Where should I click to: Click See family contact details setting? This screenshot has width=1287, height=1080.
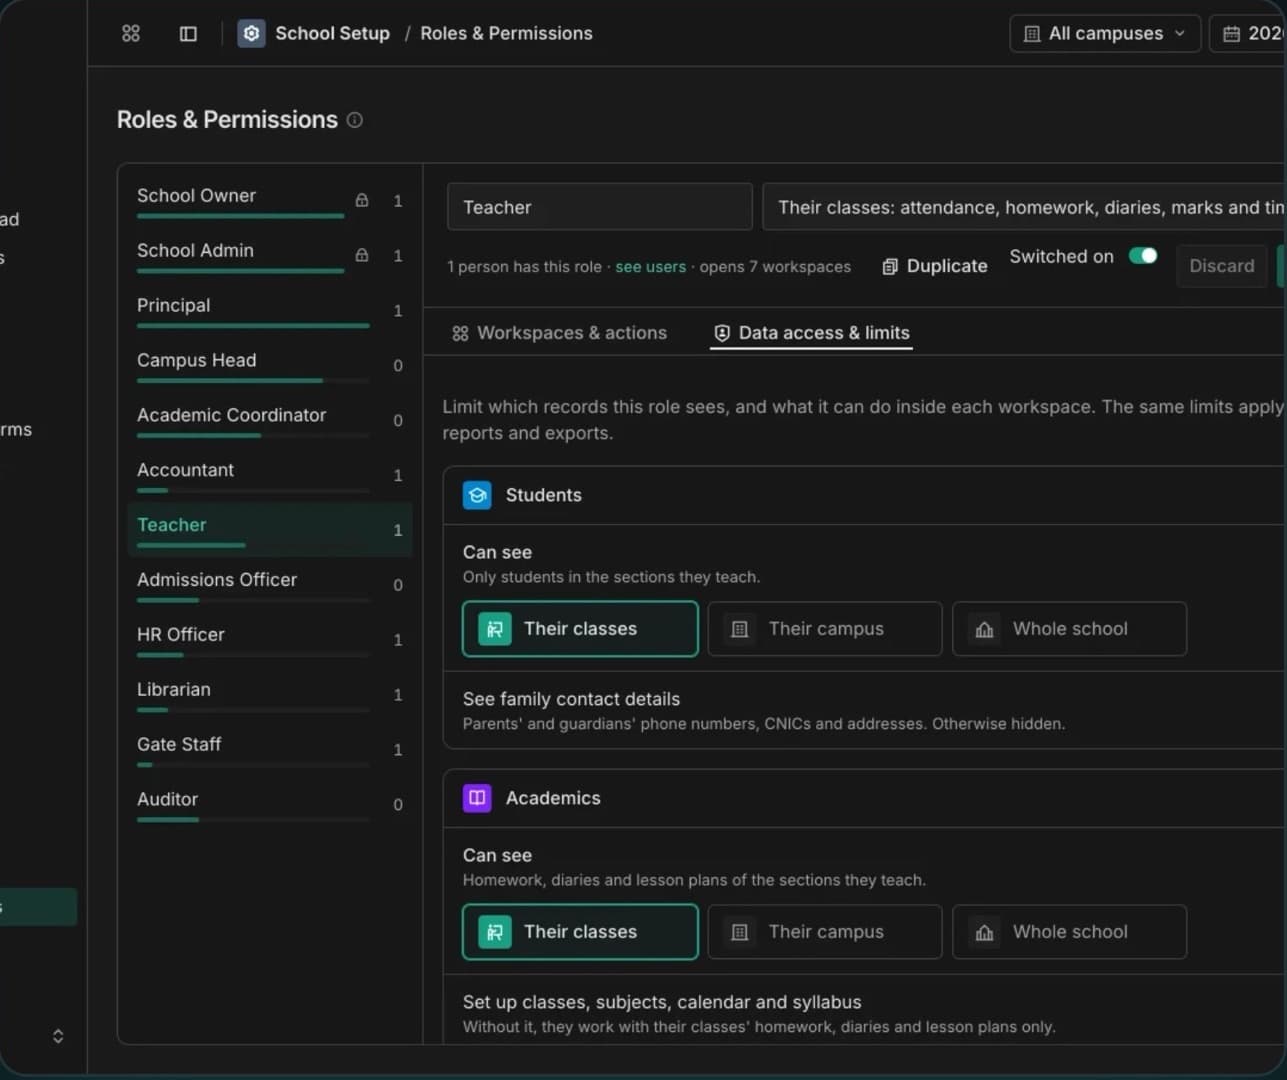click(865, 710)
